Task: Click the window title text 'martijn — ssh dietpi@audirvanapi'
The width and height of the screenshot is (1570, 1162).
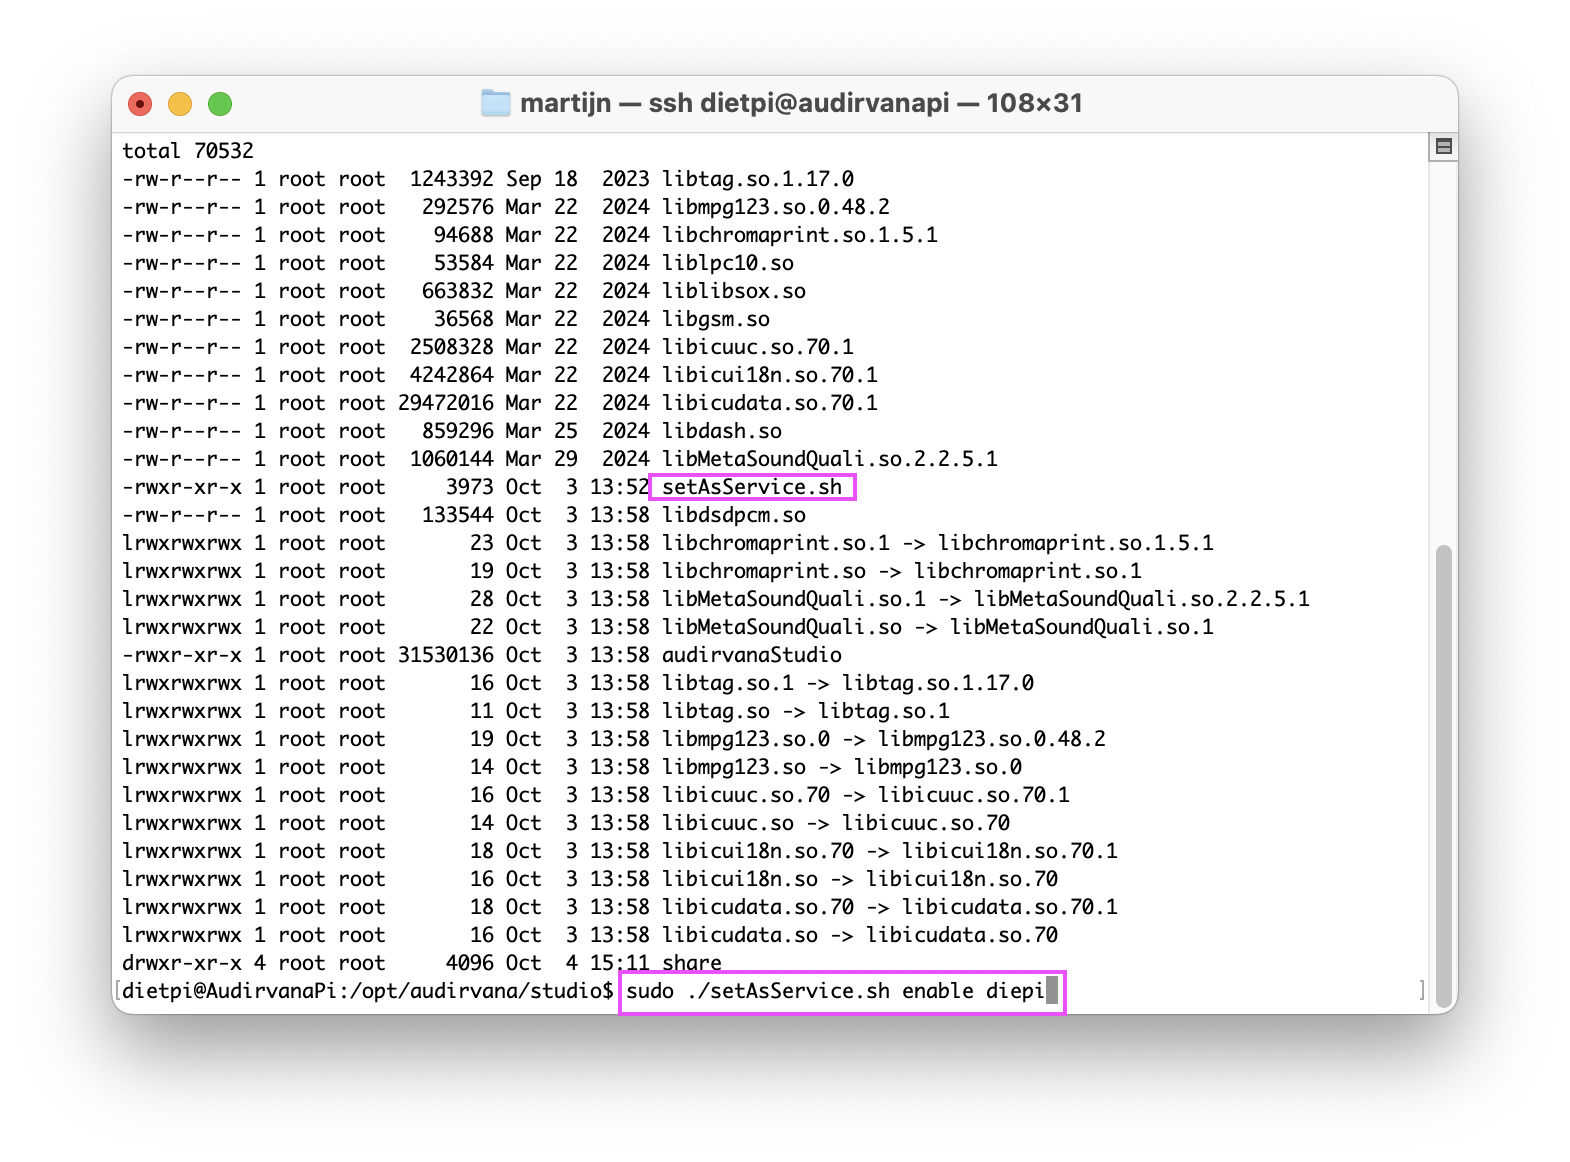Action: 735,103
